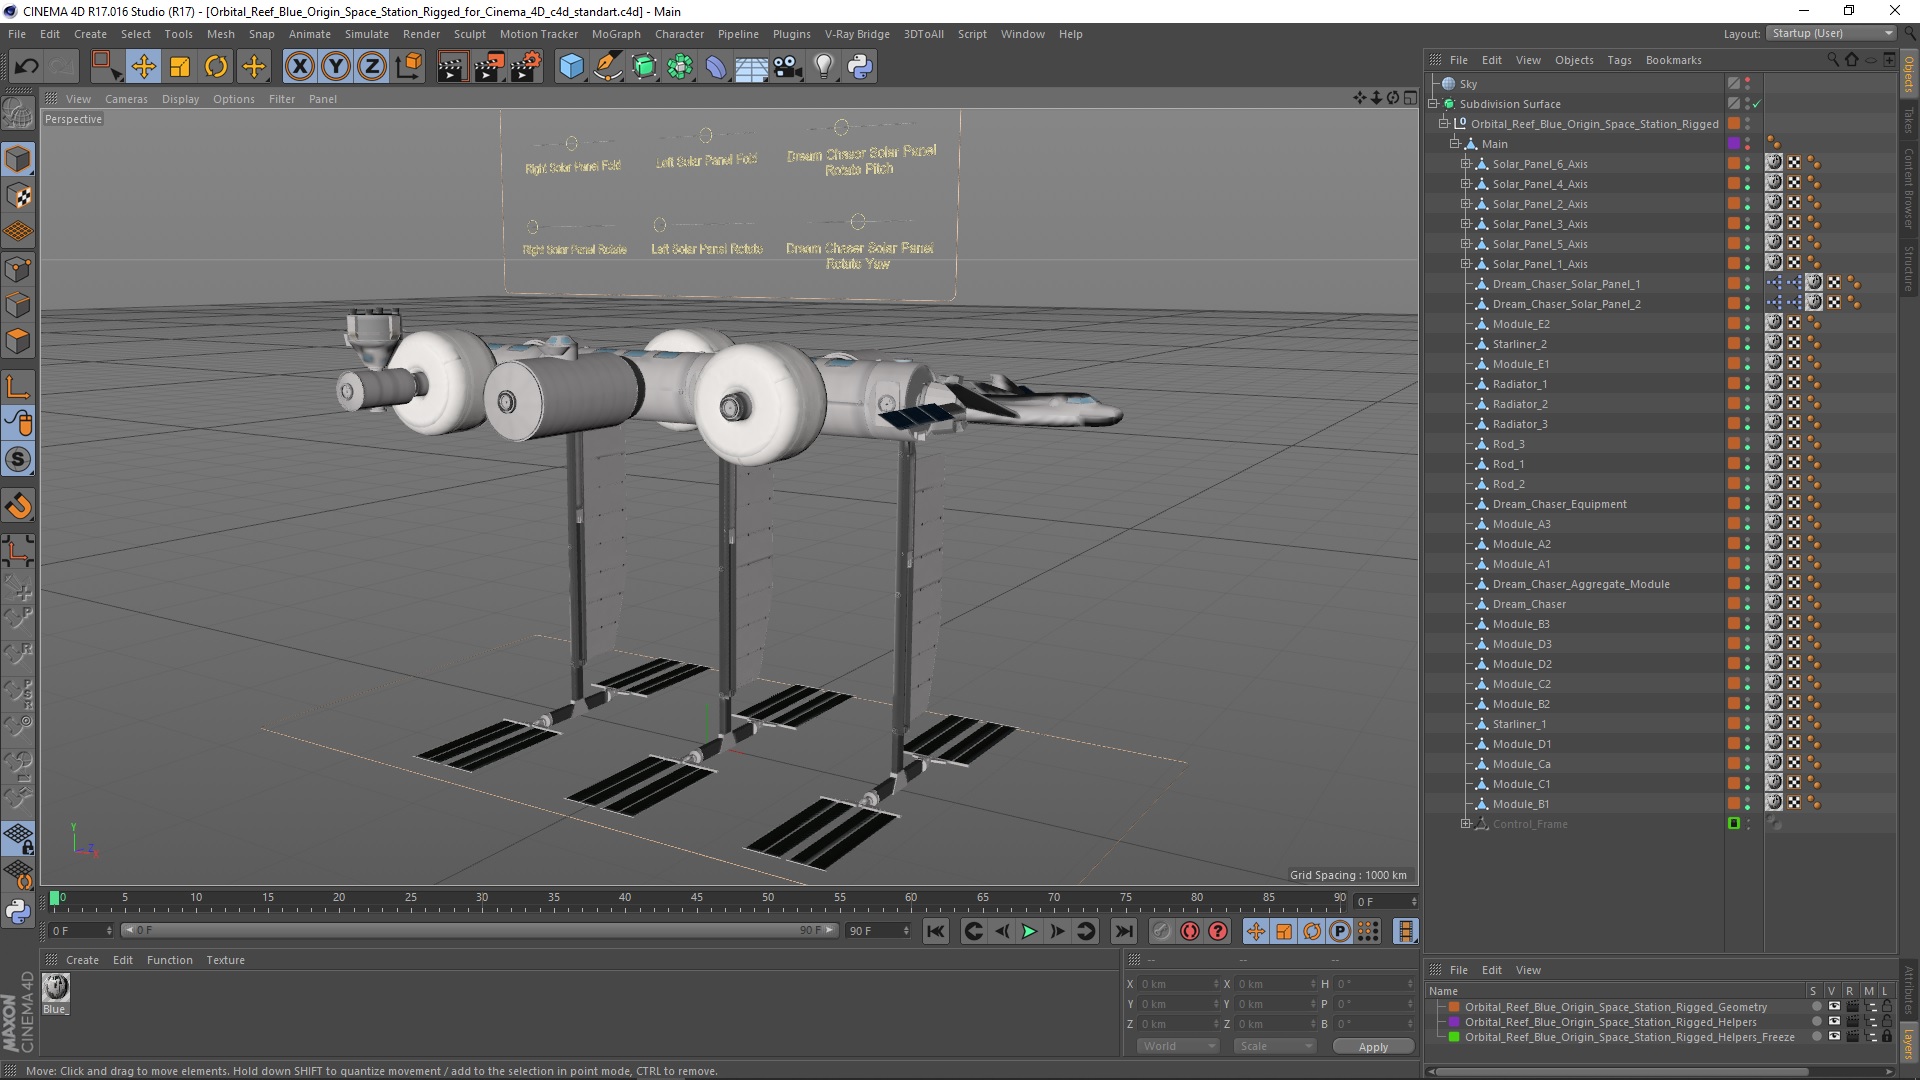The image size is (1920, 1080).
Task: Open Object Manager Tags menu
Action: coord(1619,60)
